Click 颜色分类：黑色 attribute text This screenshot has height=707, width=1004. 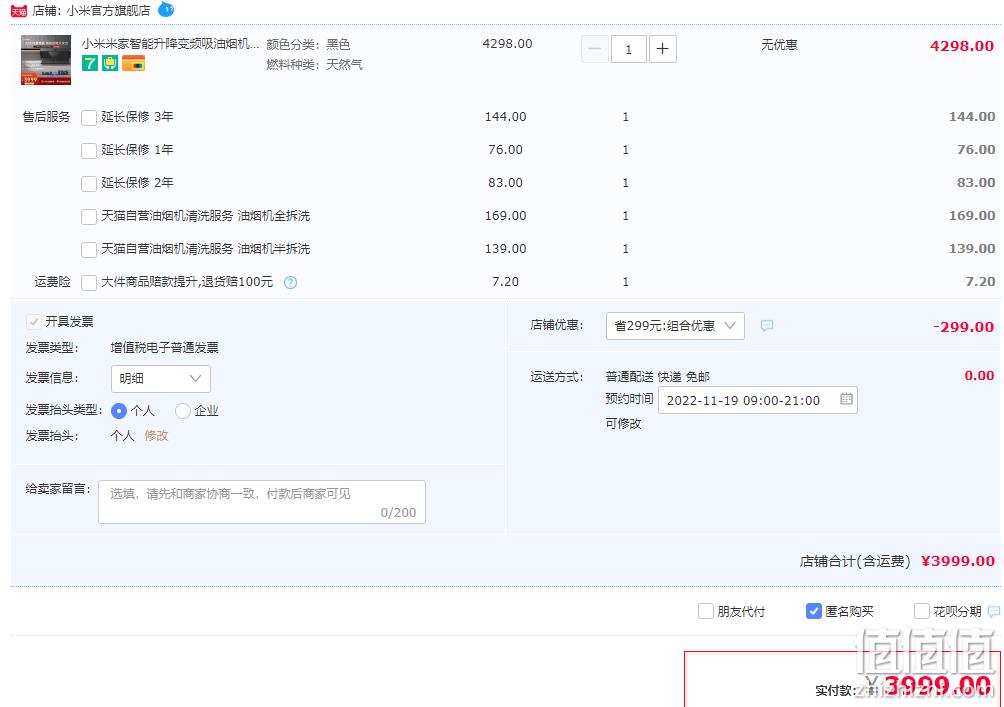pyautogui.click(x=308, y=44)
